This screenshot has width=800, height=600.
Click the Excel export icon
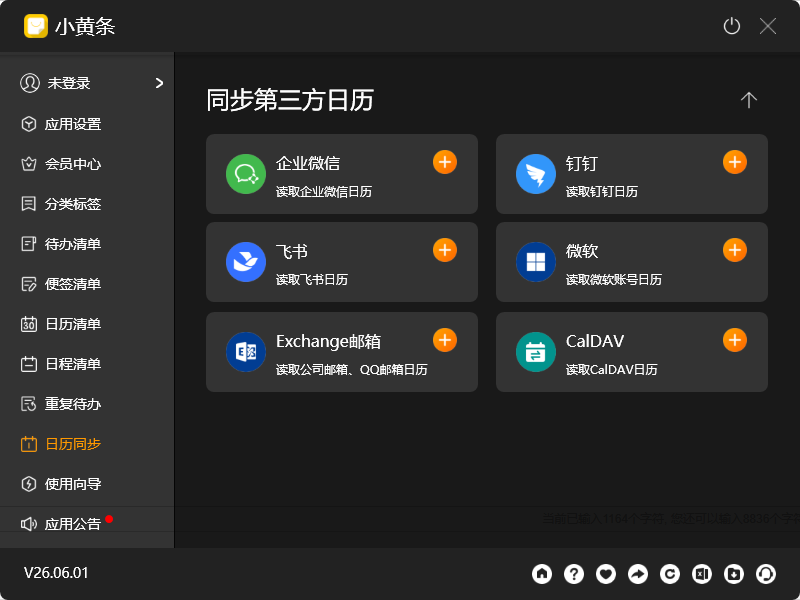(x=702, y=573)
